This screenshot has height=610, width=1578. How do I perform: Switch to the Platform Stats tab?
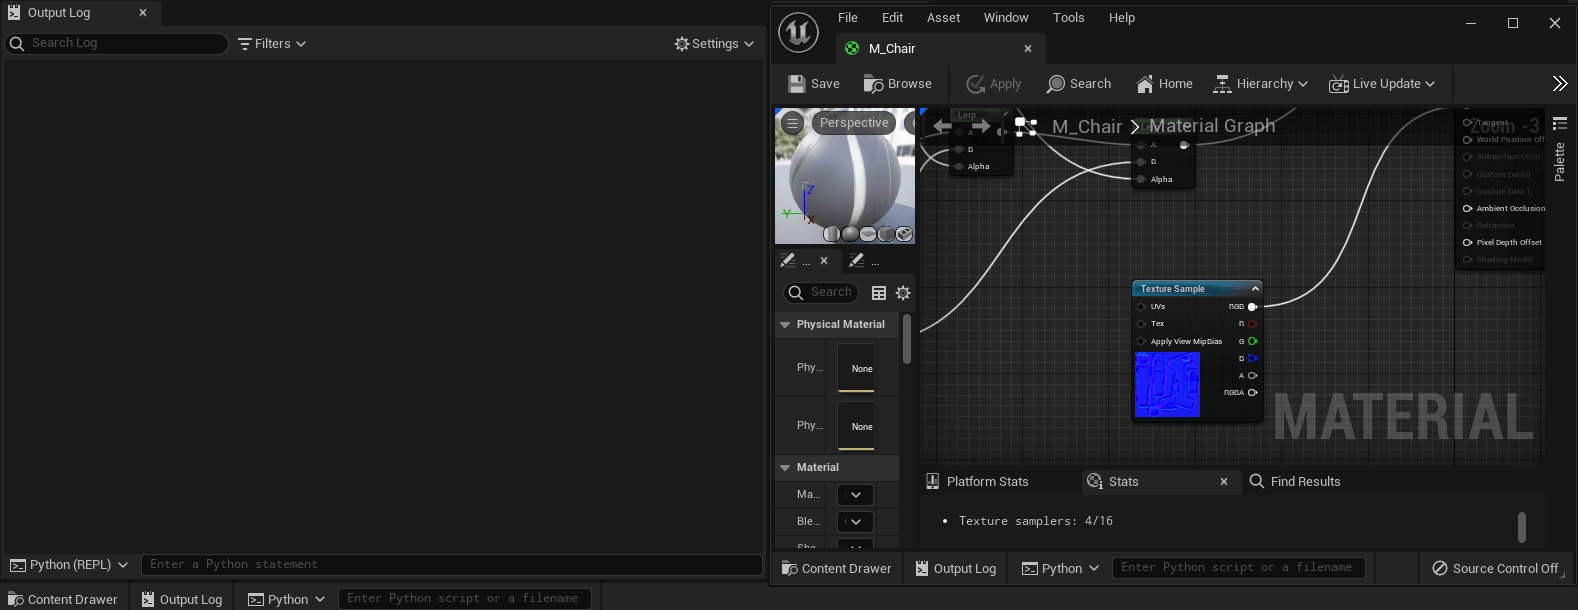(977, 482)
